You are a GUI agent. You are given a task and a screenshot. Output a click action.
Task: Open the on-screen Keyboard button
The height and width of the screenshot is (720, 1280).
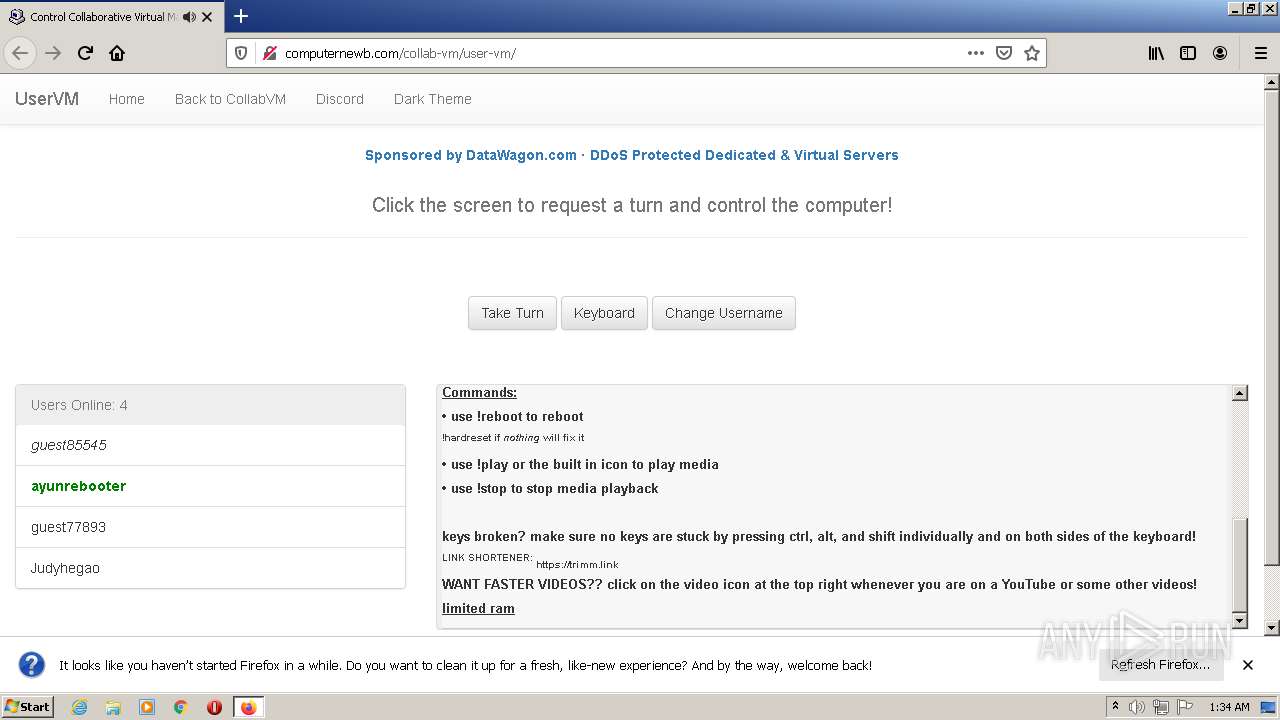(x=604, y=313)
